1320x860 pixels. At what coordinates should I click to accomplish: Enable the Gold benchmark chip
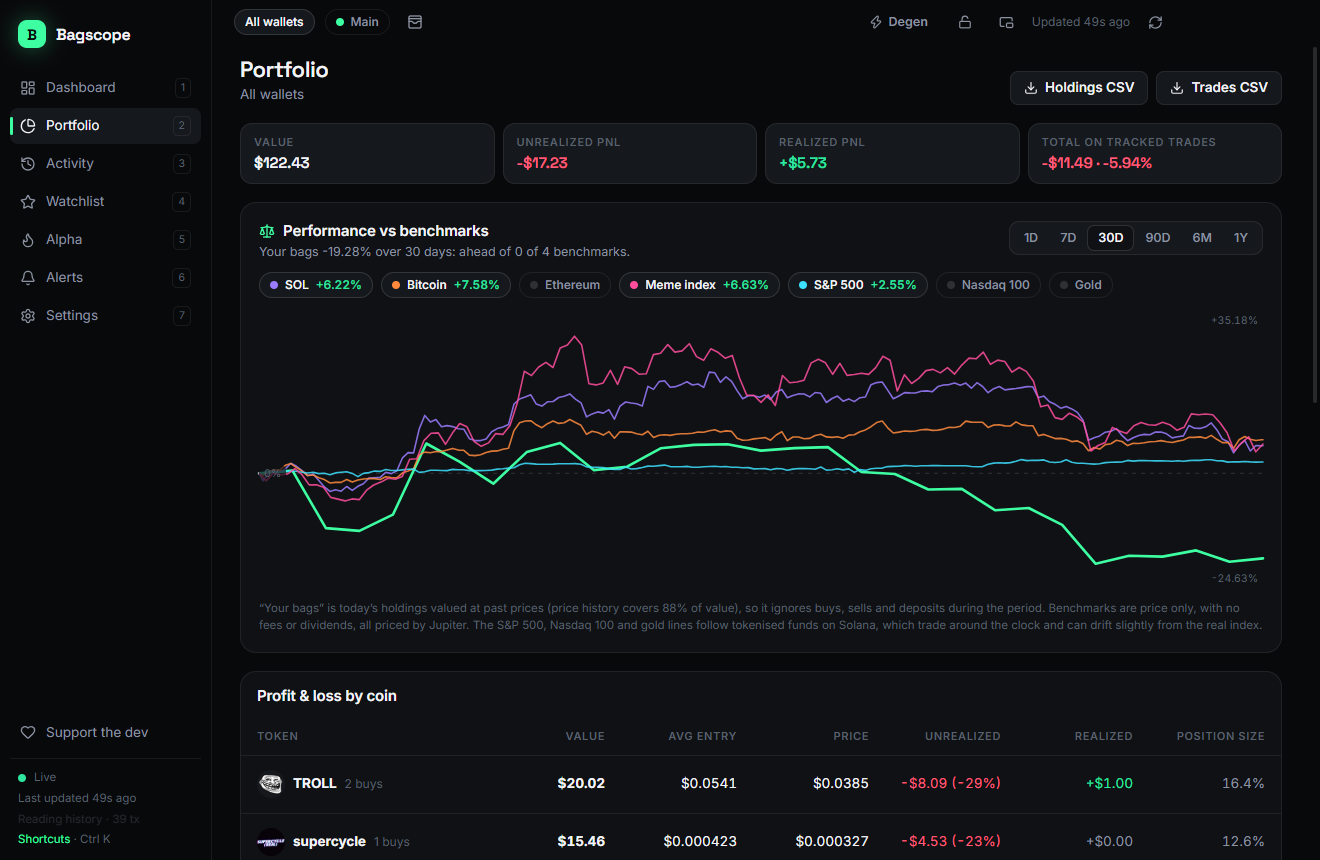pos(1081,285)
